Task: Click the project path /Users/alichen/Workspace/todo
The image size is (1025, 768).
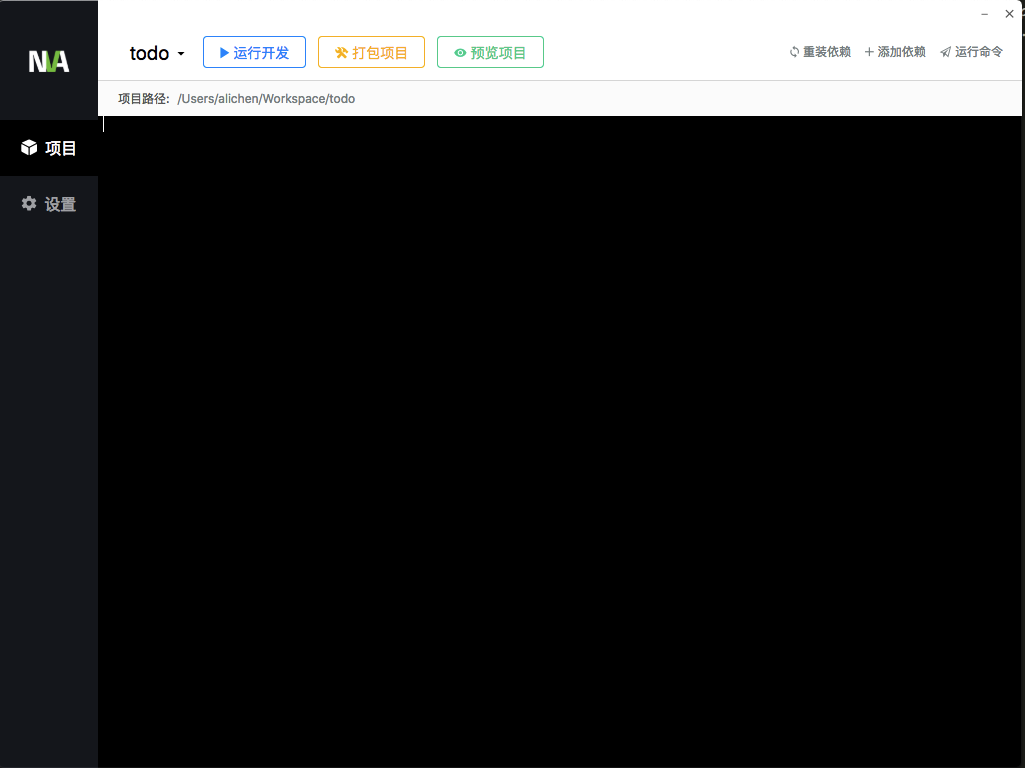Action: point(266,99)
